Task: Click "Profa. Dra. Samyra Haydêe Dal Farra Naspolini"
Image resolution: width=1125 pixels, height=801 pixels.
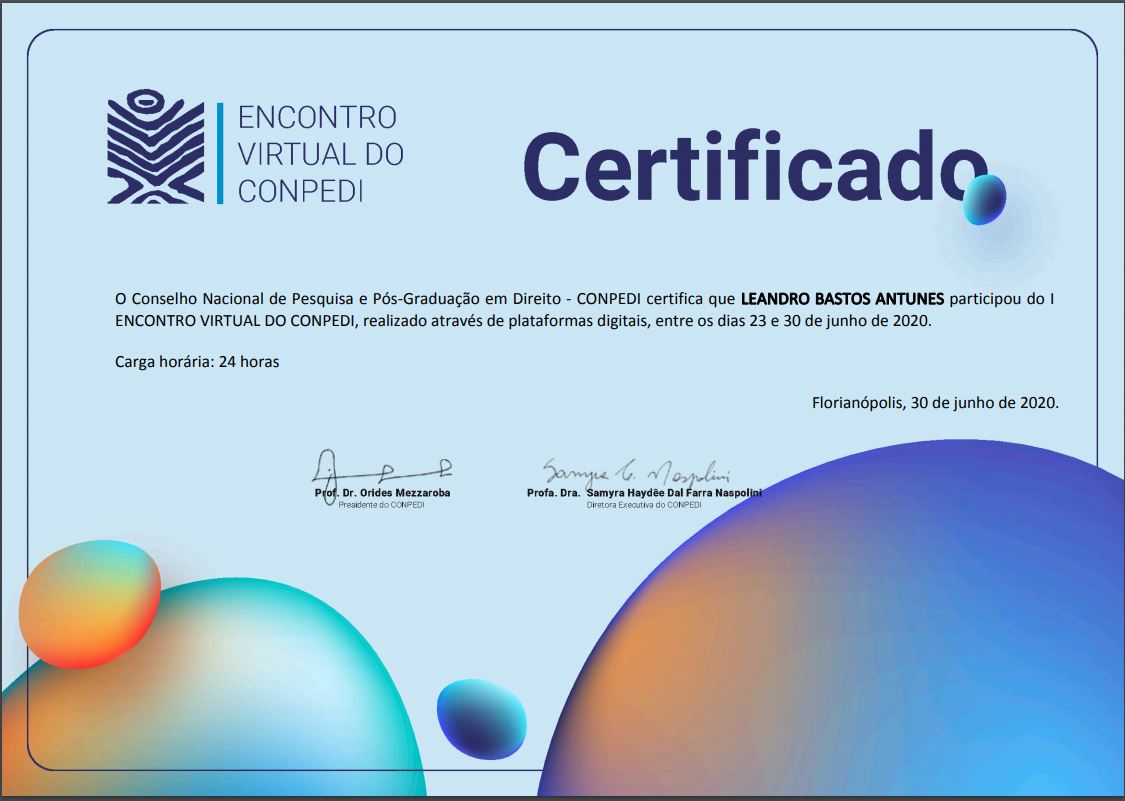Action: [x=644, y=493]
